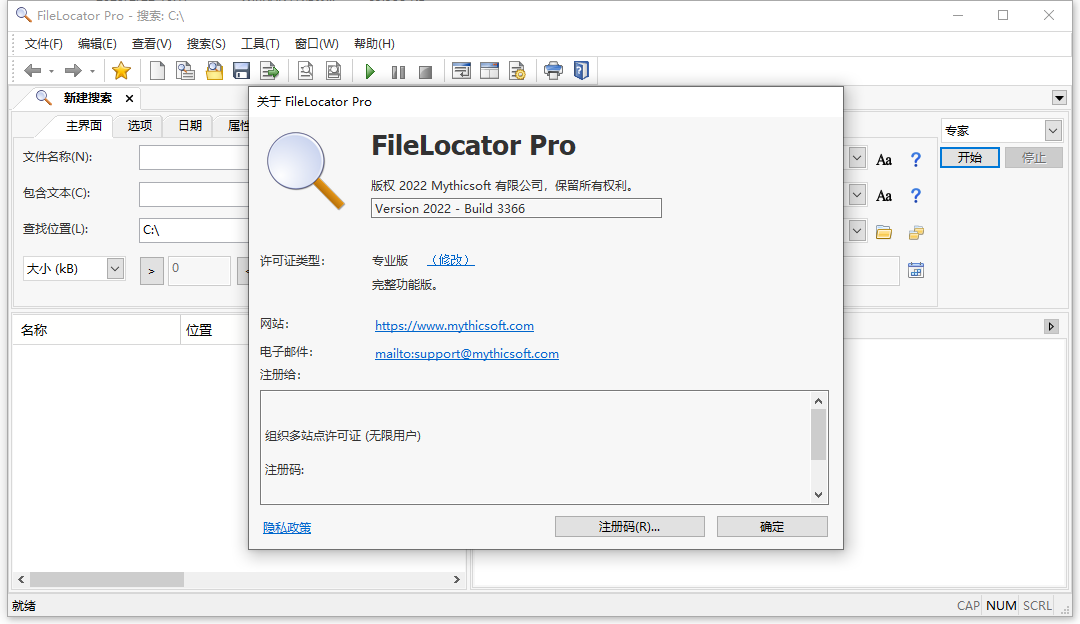This screenshot has width=1080, height=624.
Task: Stop the search with the stop icon
Action: click(425, 70)
